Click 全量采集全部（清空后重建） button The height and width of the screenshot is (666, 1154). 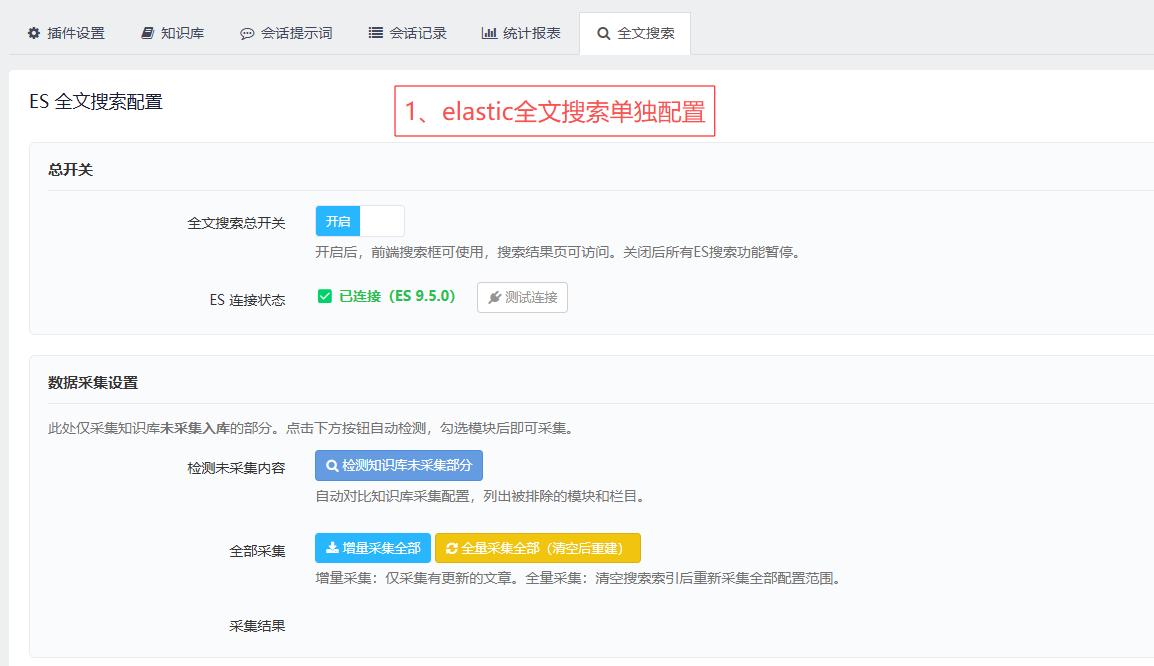538,548
